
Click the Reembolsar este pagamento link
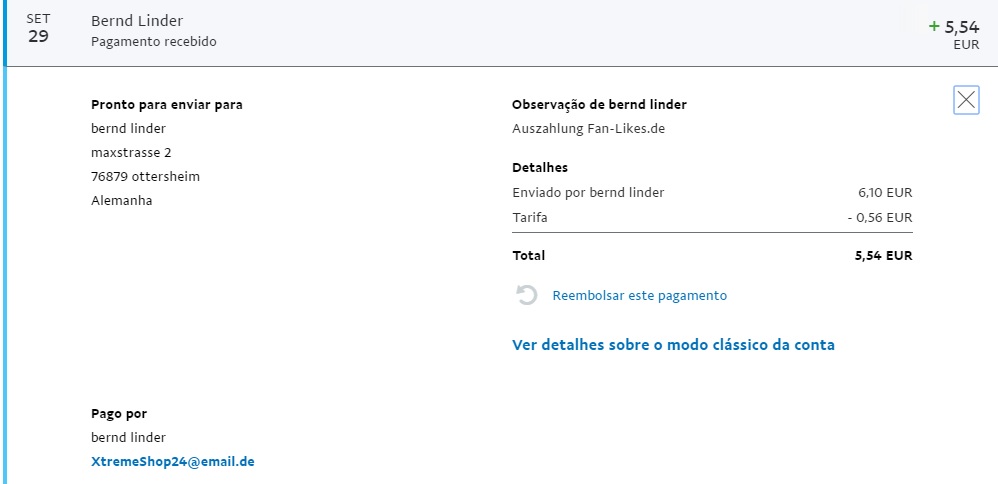point(639,295)
